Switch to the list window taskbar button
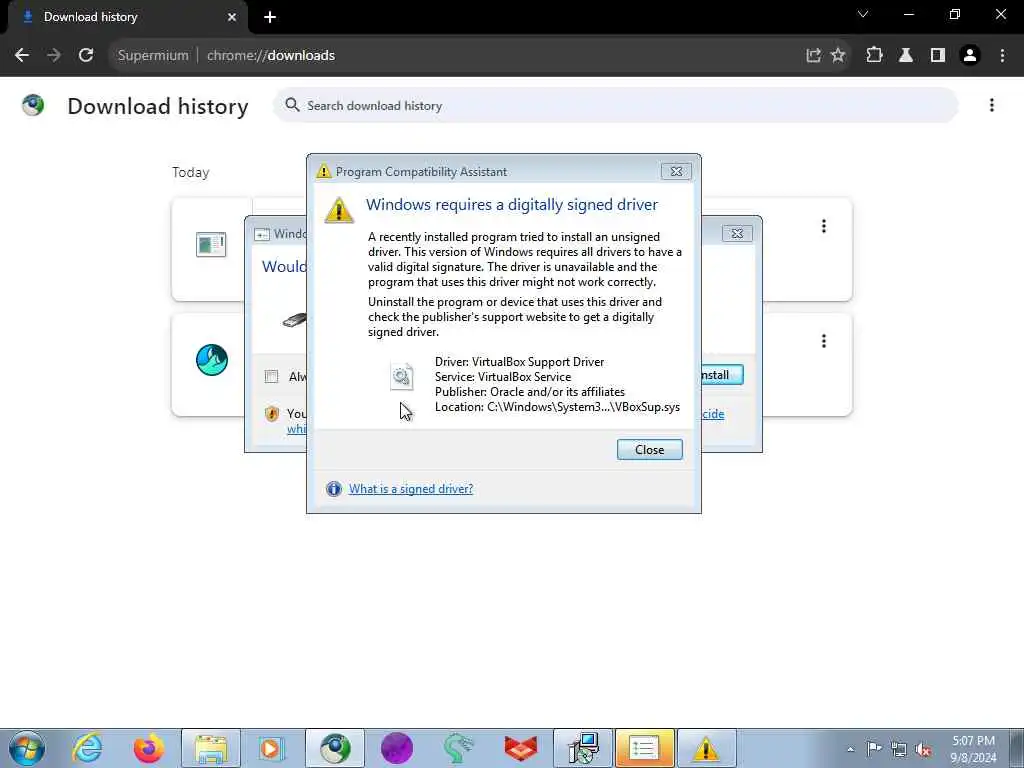 pyautogui.click(x=644, y=748)
